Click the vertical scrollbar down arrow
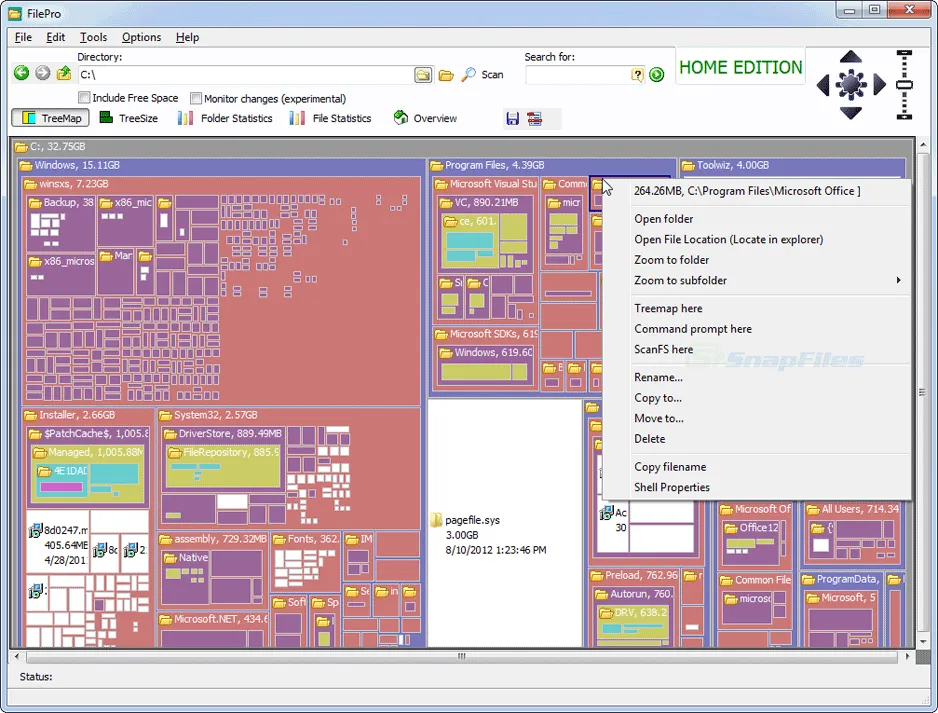 923,642
